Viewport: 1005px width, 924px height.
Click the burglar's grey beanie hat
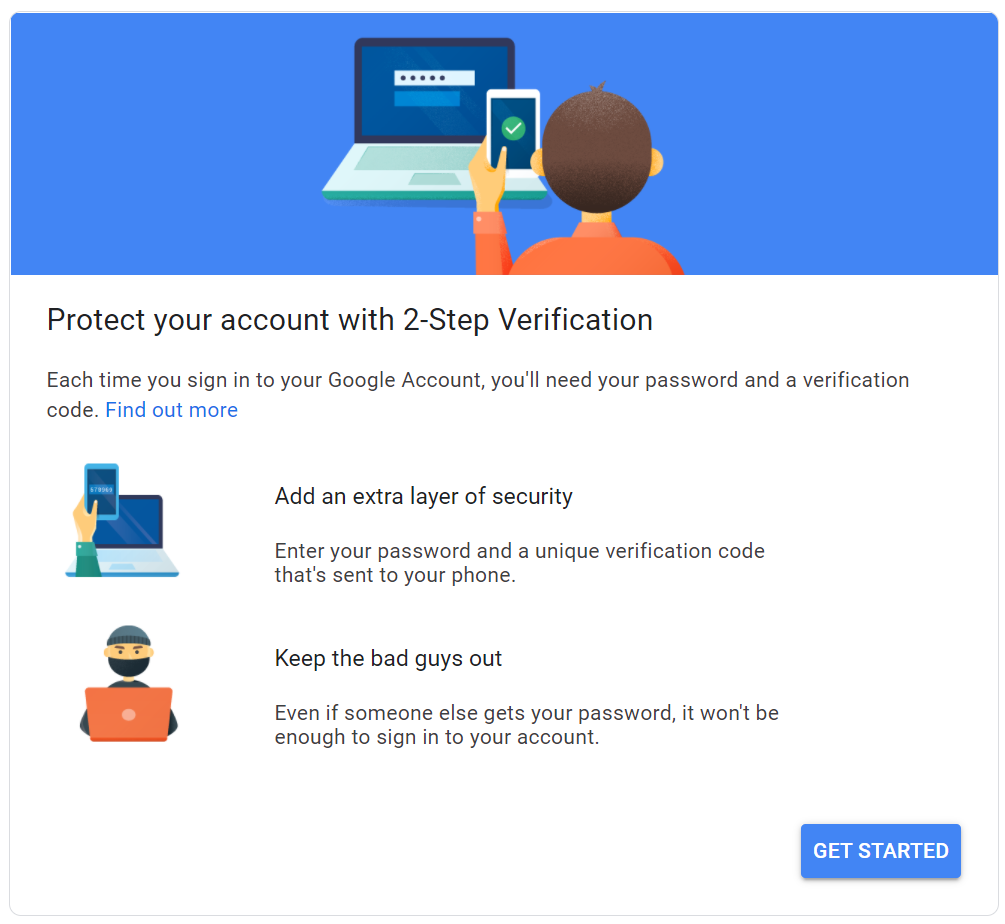pos(128,639)
